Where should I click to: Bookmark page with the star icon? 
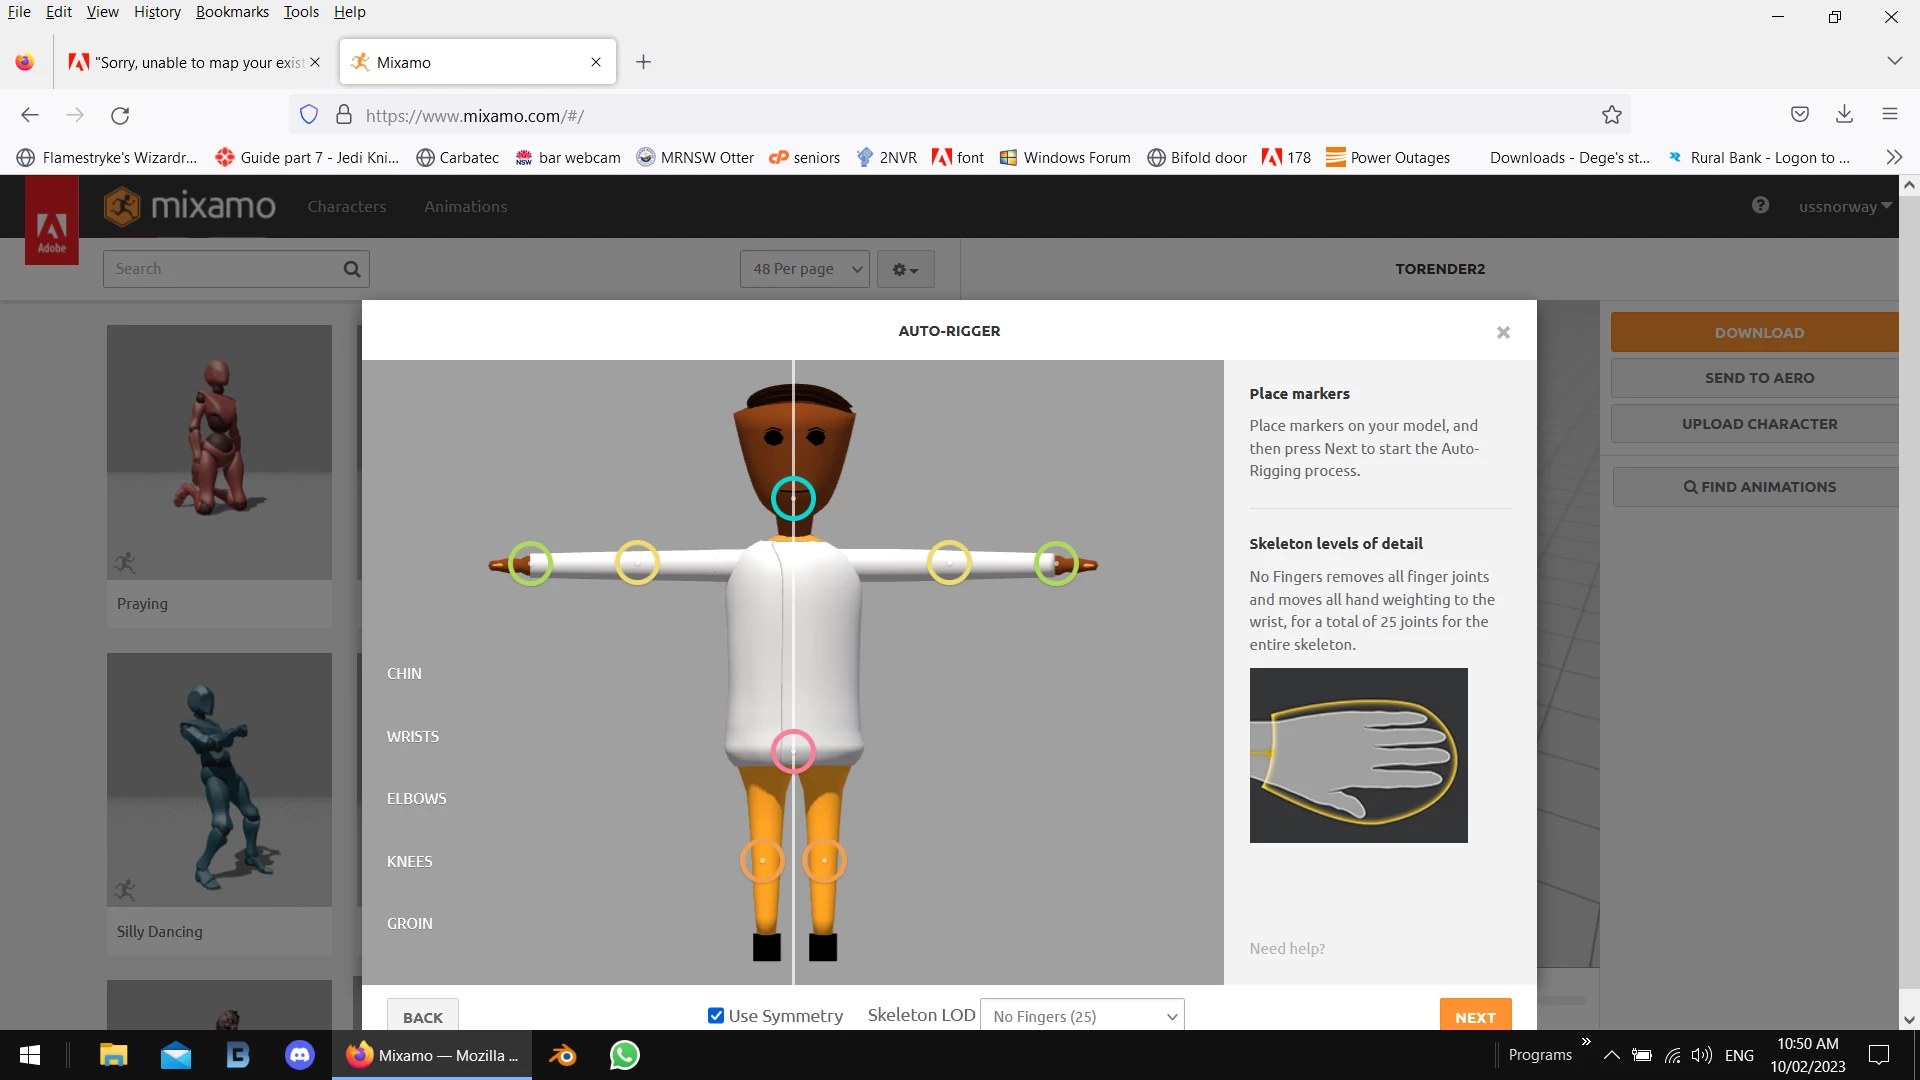(1611, 115)
